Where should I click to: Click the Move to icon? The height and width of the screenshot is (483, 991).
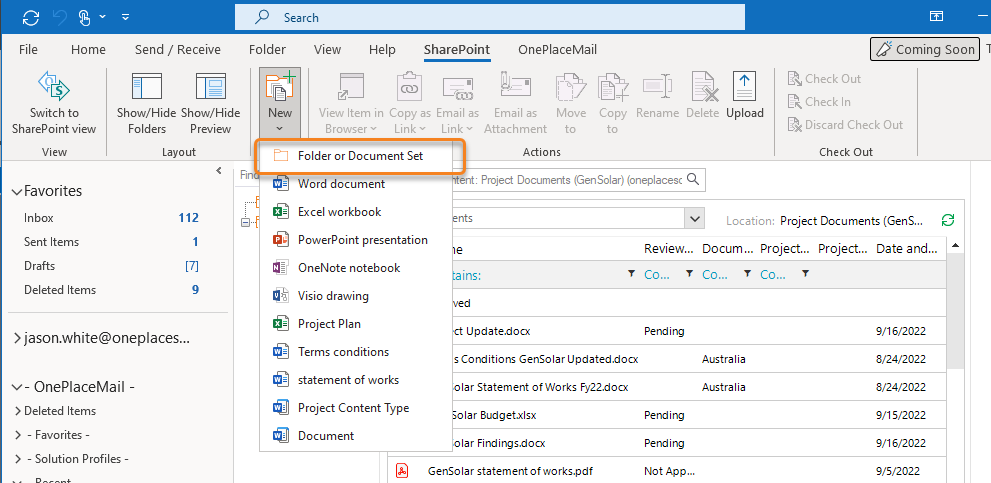coord(570,87)
